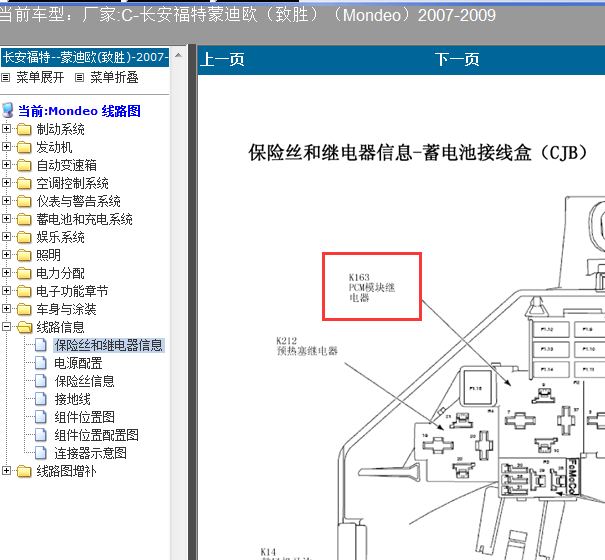Expand all menus via 菜单展开
605x560 pixels.
[40, 78]
